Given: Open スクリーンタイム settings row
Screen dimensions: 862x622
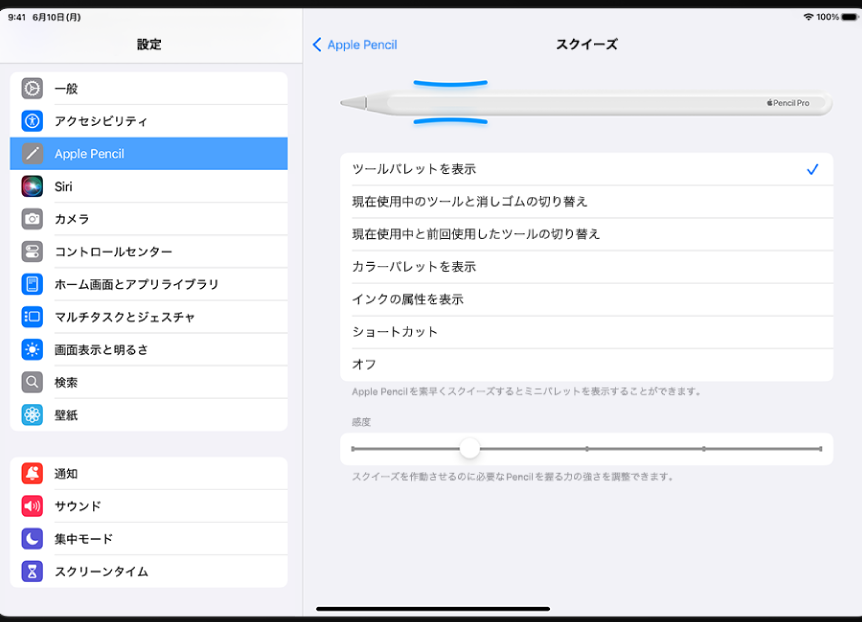Looking at the screenshot, I should click(148, 571).
